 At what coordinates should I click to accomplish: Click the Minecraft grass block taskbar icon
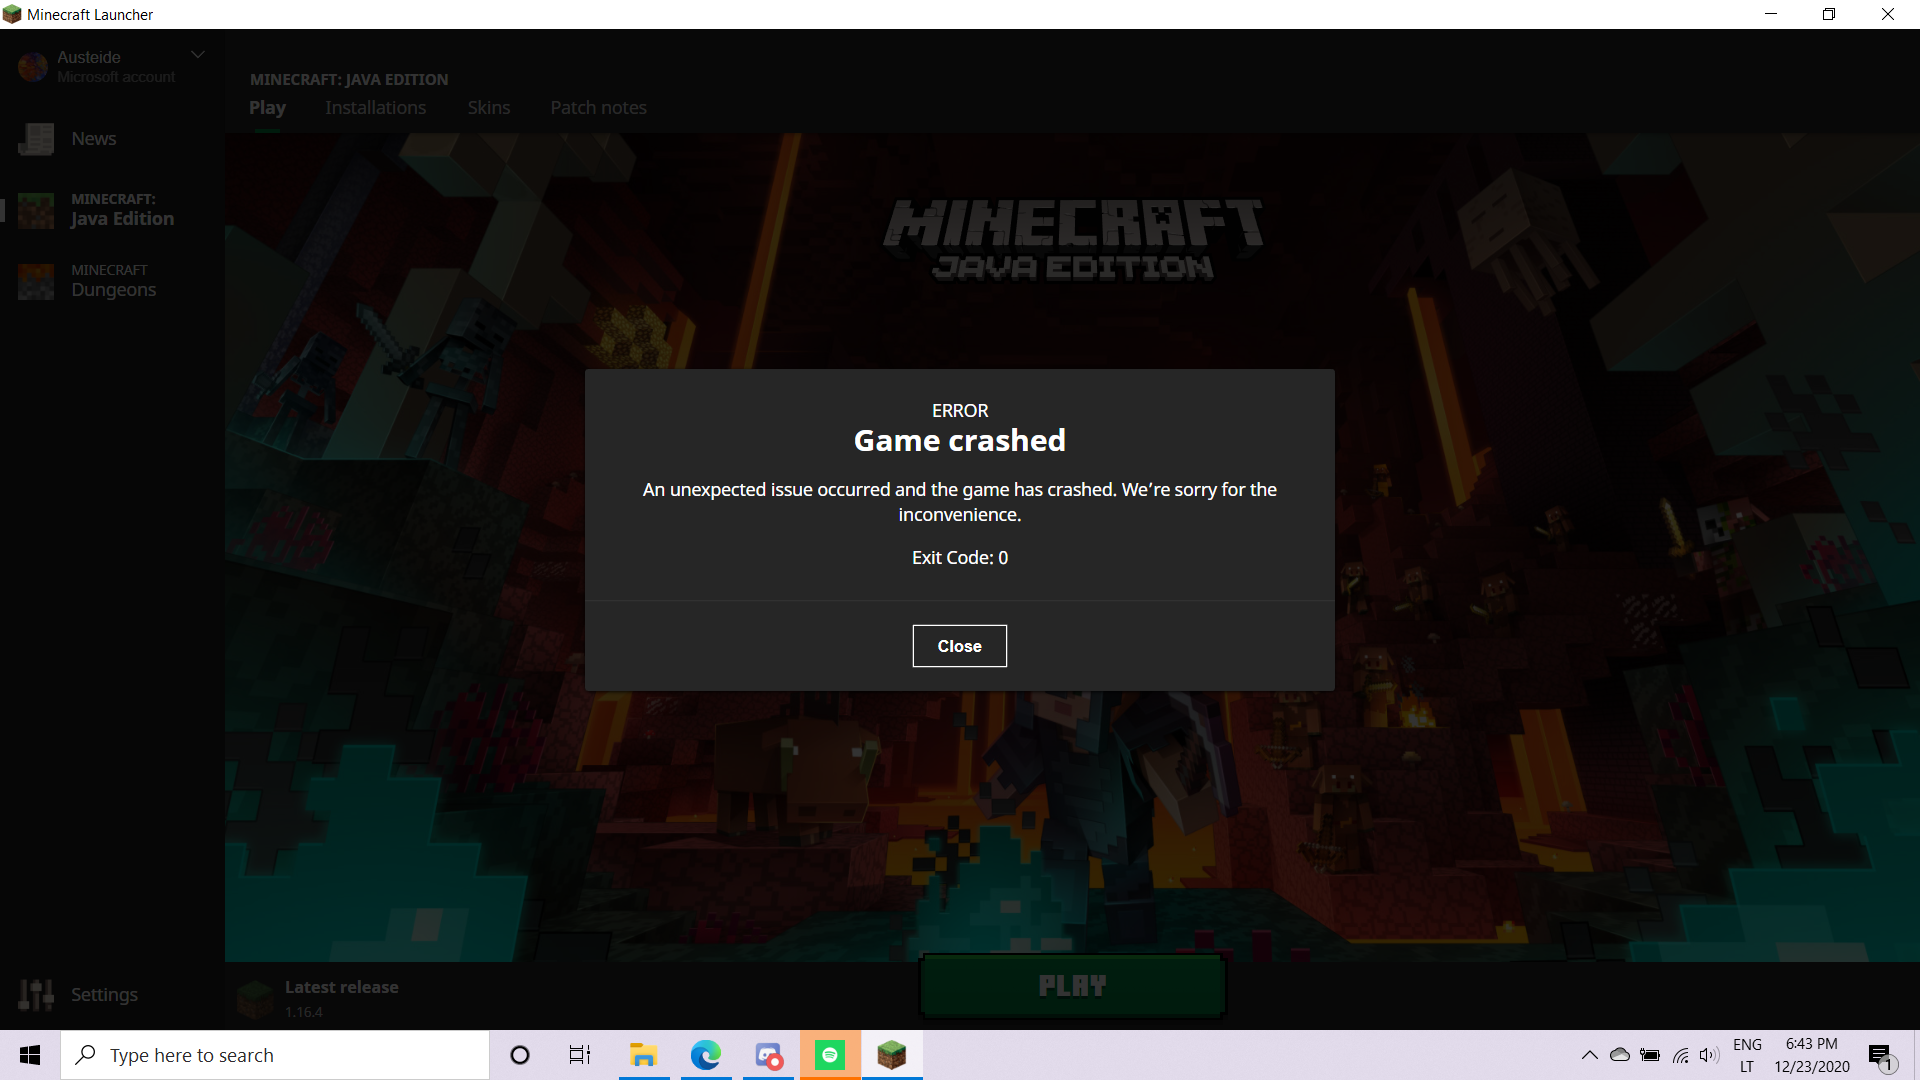coord(891,1055)
